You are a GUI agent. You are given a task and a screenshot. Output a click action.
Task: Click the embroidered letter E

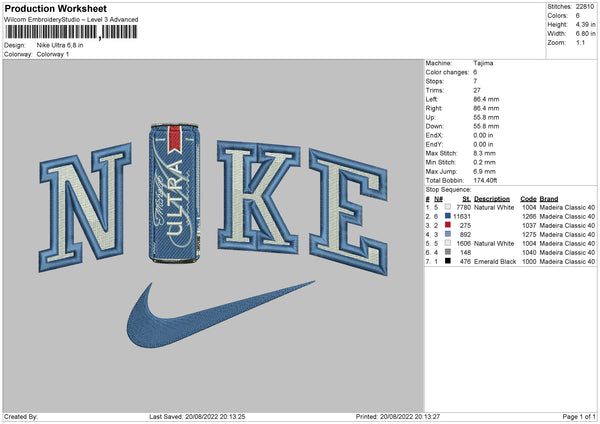click(x=349, y=212)
